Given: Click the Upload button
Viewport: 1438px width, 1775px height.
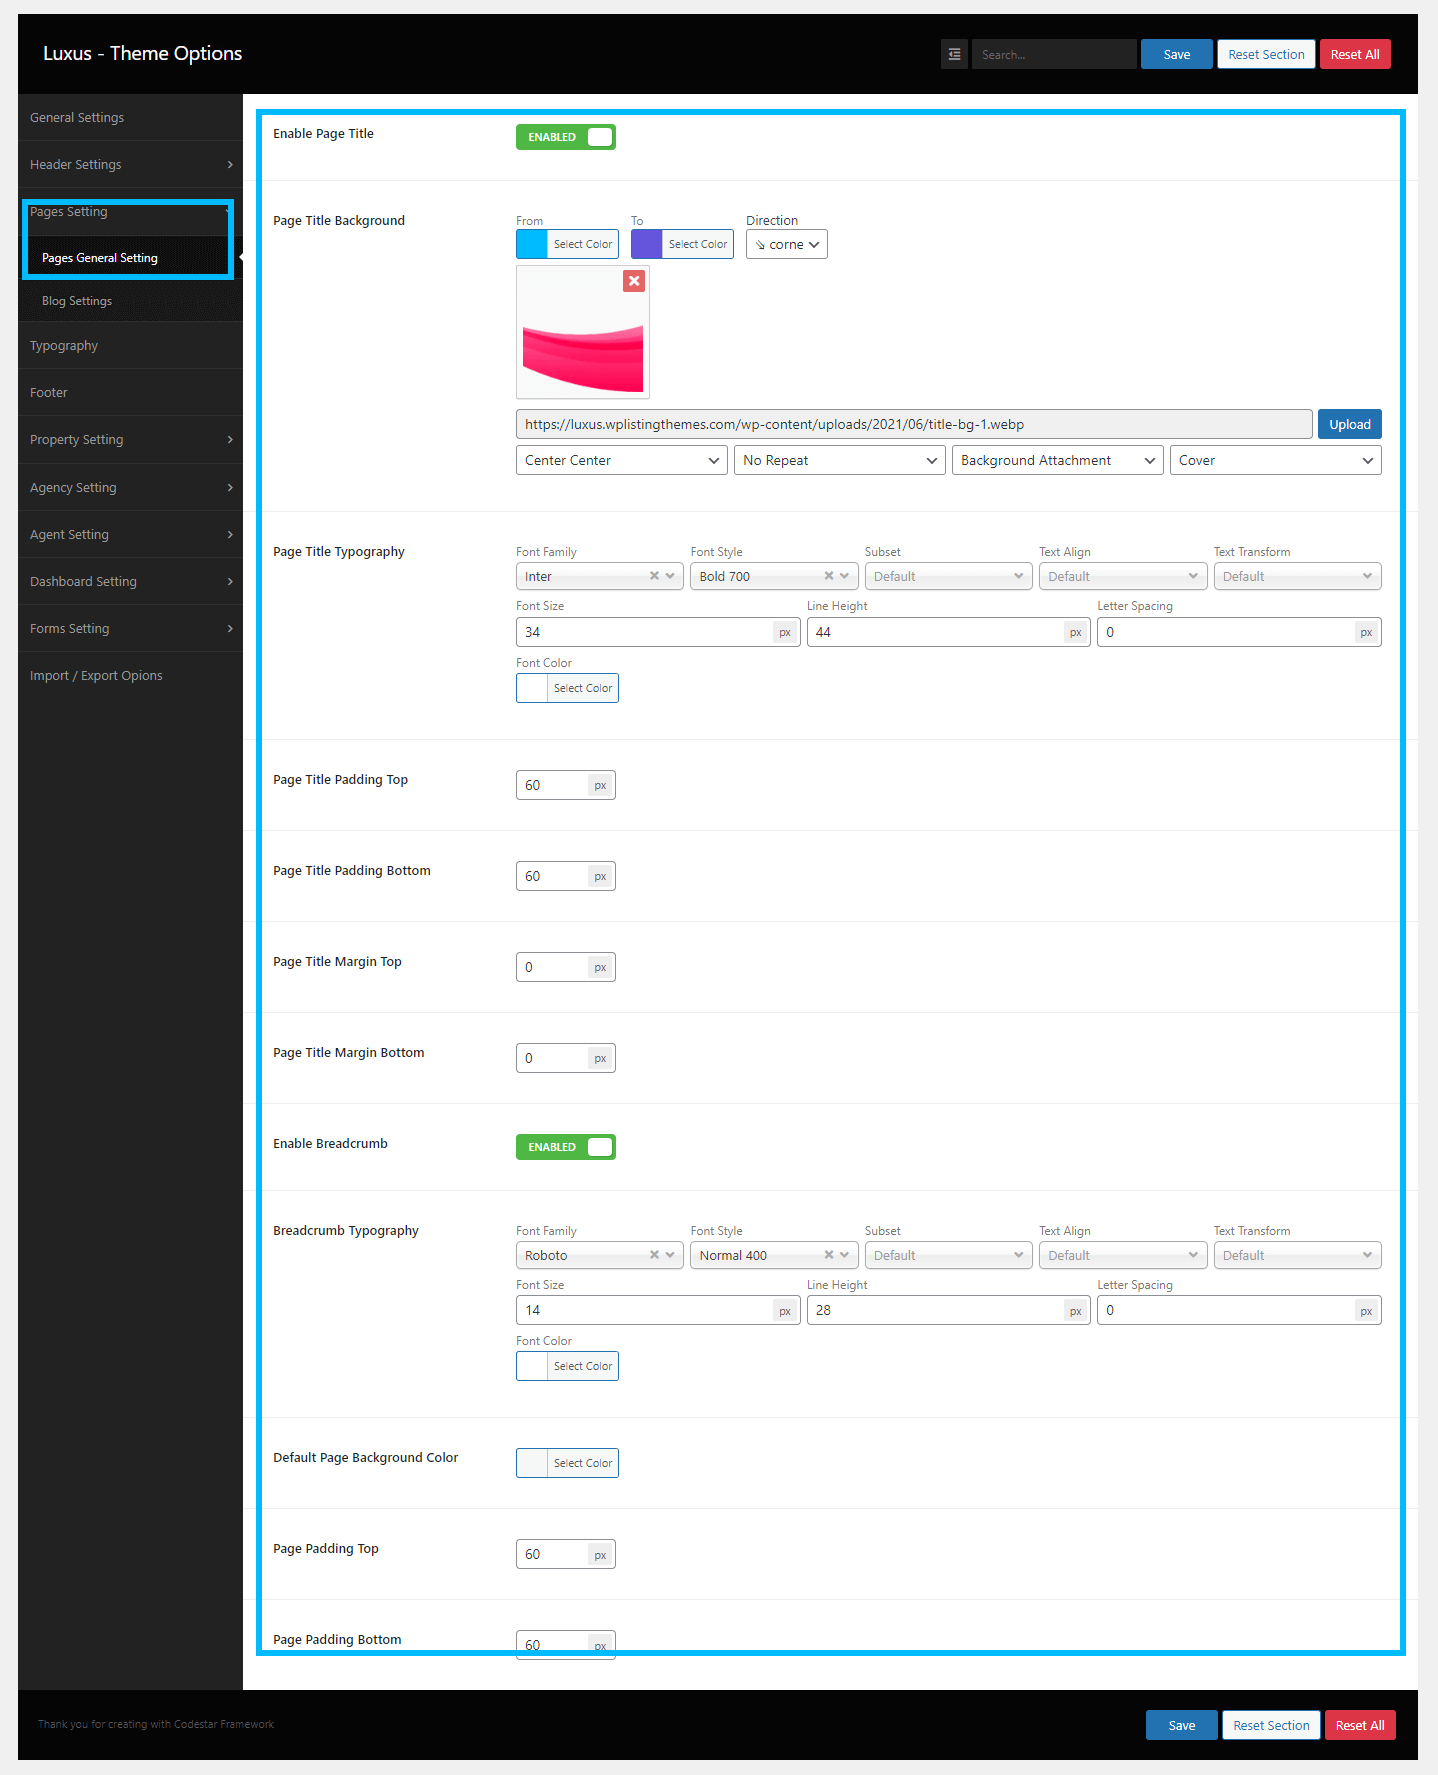Looking at the screenshot, I should (1349, 424).
